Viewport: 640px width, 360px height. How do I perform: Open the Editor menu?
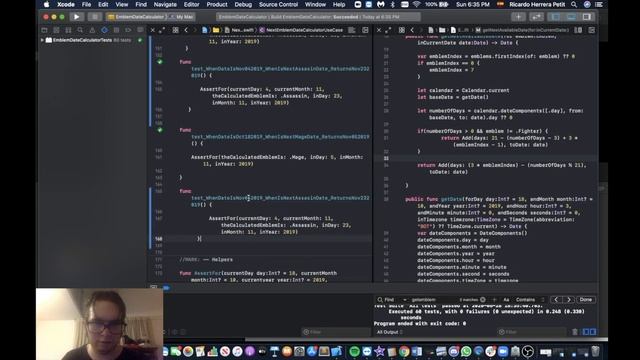click(191, 4)
